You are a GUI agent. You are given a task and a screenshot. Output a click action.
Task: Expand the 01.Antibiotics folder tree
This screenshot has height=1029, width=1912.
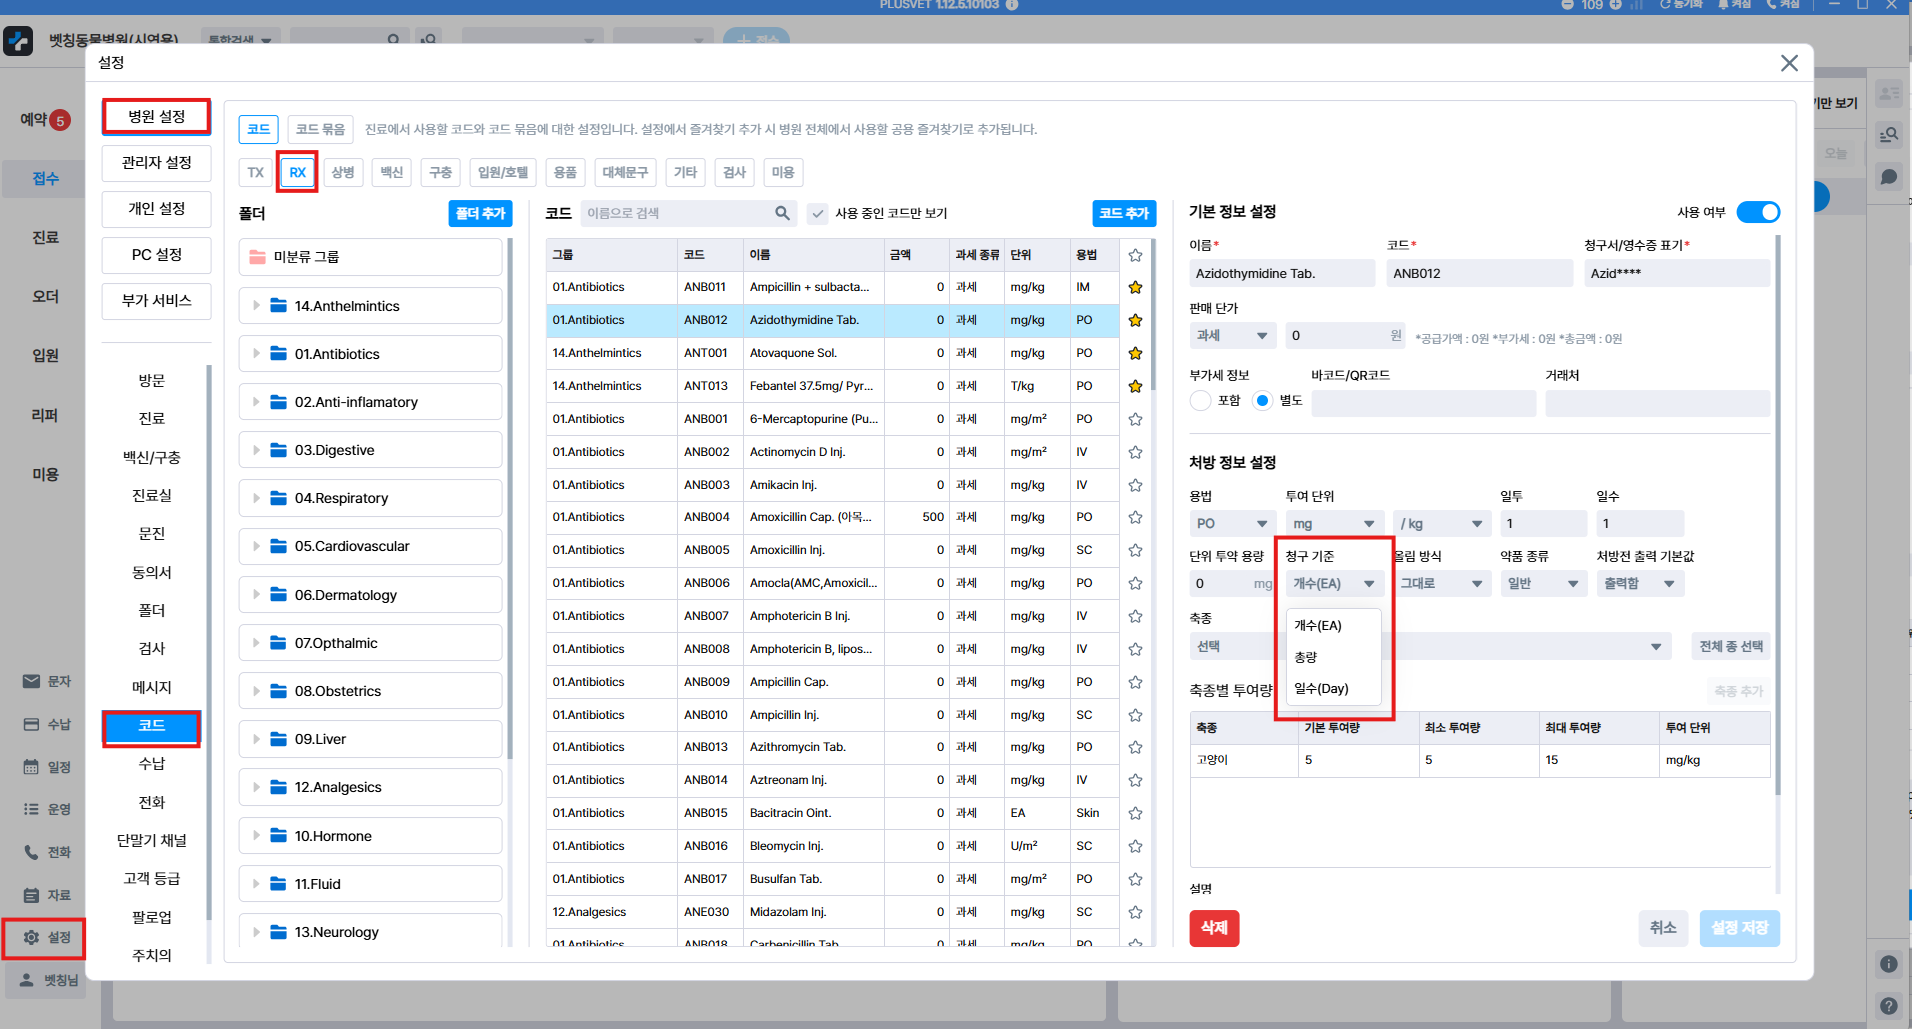tap(256, 354)
